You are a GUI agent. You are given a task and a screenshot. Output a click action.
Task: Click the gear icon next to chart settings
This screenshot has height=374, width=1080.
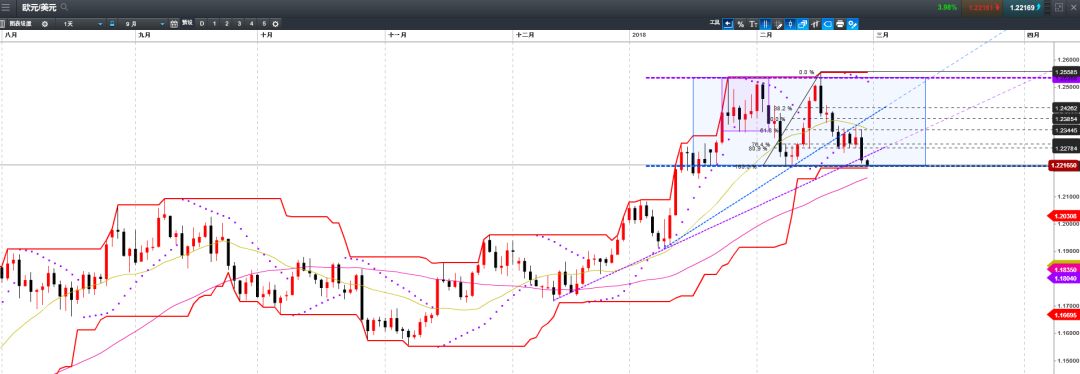point(45,23)
